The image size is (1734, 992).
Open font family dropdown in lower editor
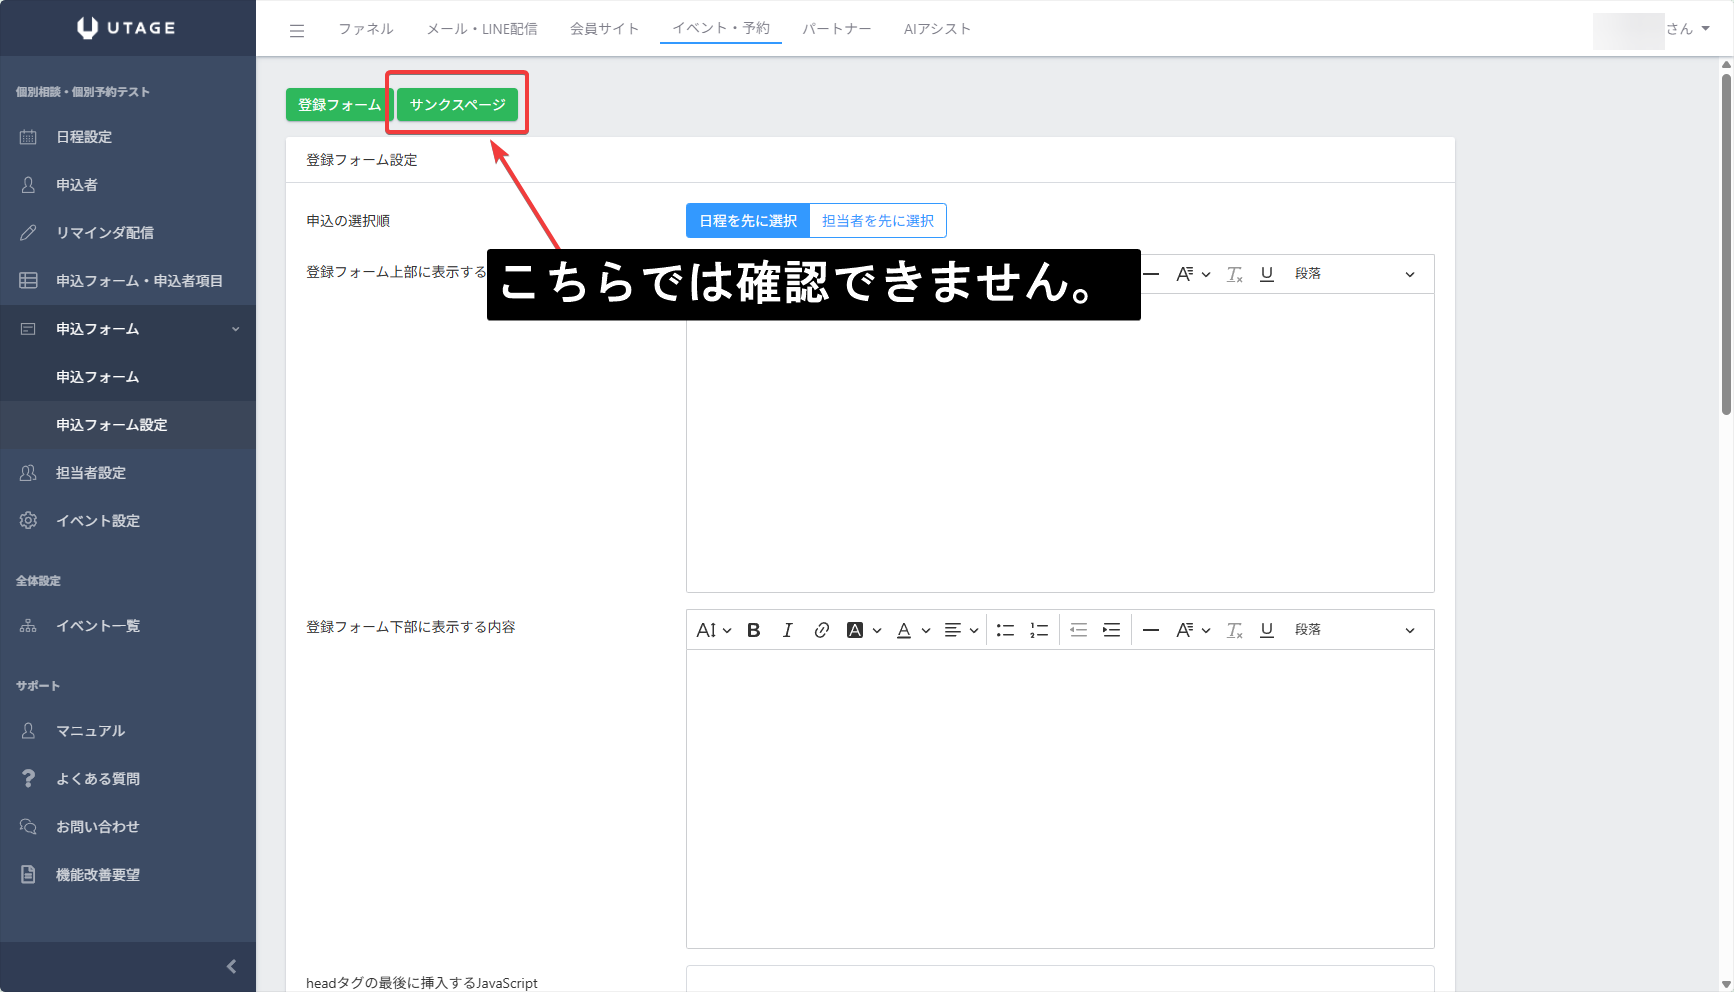pyautogui.click(x=1193, y=630)
